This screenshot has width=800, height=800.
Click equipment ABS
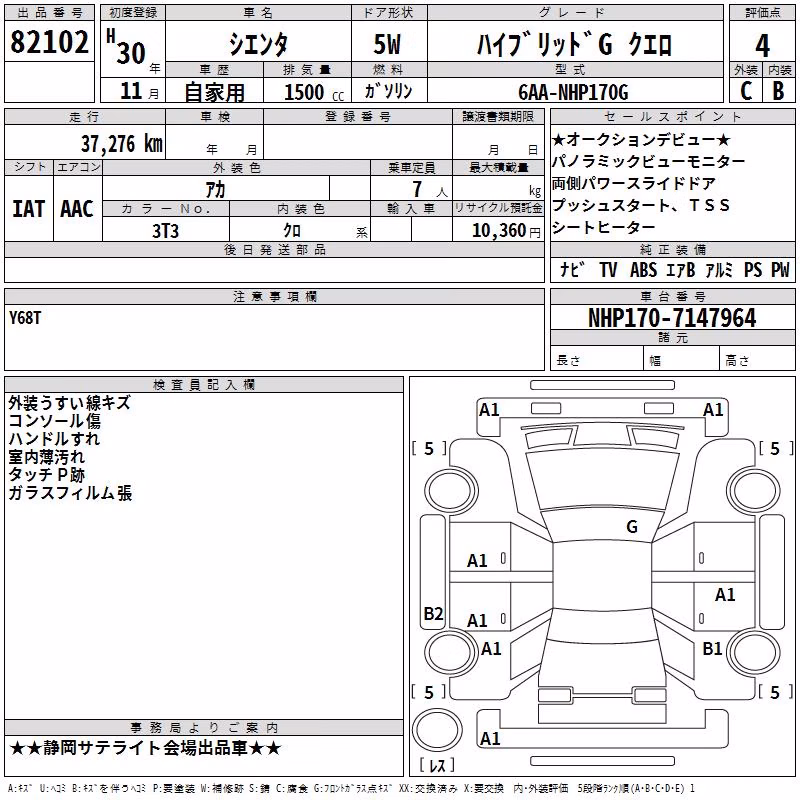(643, 269)
